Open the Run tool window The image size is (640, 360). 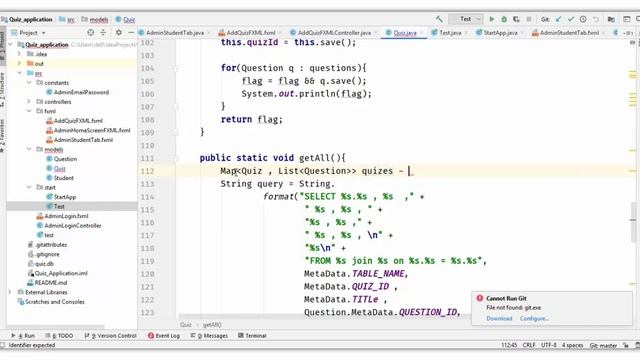coord(23,336)
